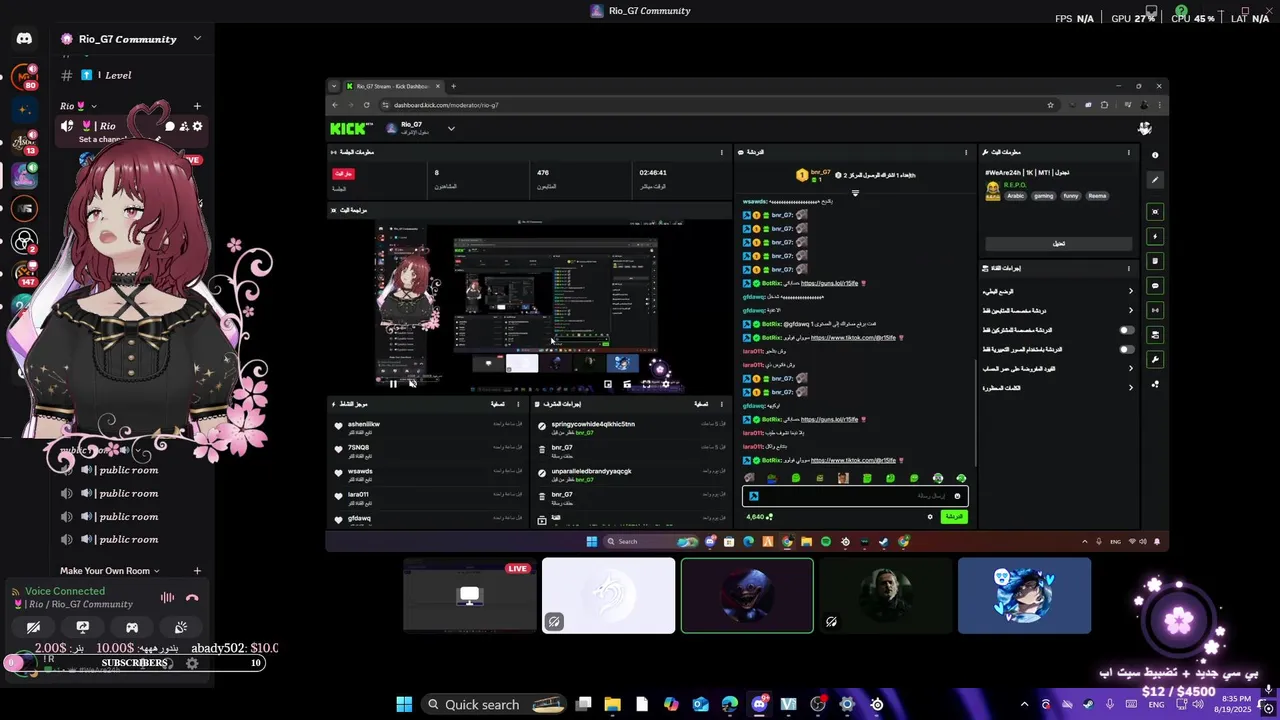Open File Explorer from main taskbar

(612, 704)
